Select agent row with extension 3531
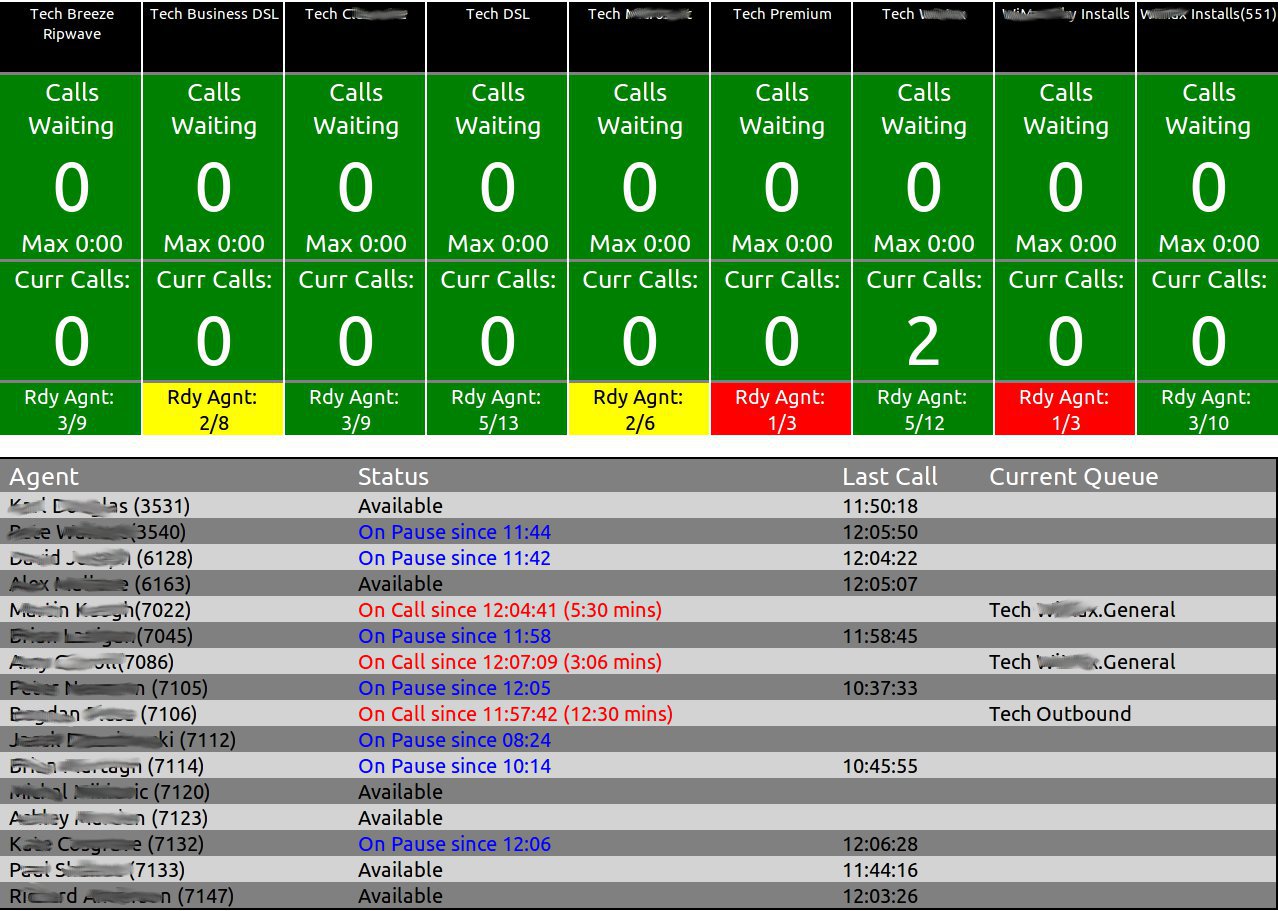 pyautogui.click(x=640, y=506)
